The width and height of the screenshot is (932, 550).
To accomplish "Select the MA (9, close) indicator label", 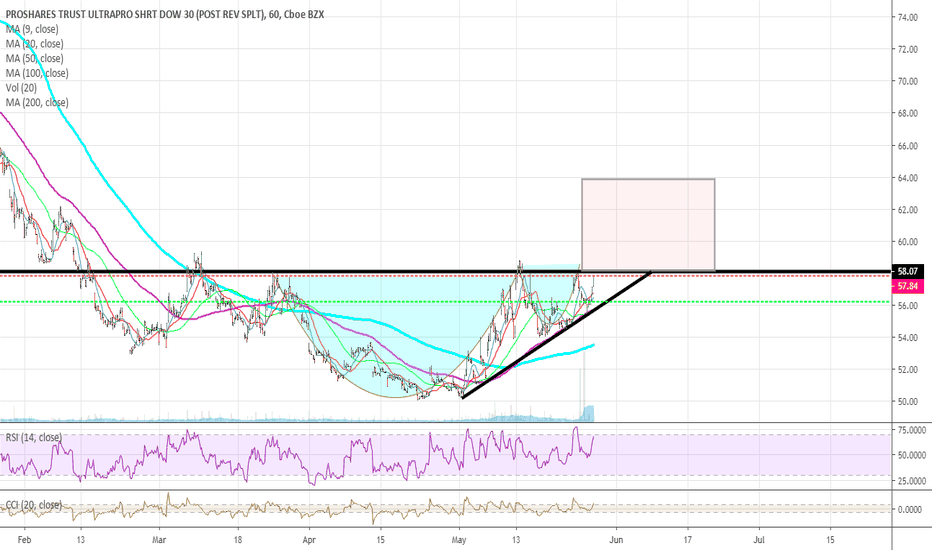I will click(x=32, y=29).
